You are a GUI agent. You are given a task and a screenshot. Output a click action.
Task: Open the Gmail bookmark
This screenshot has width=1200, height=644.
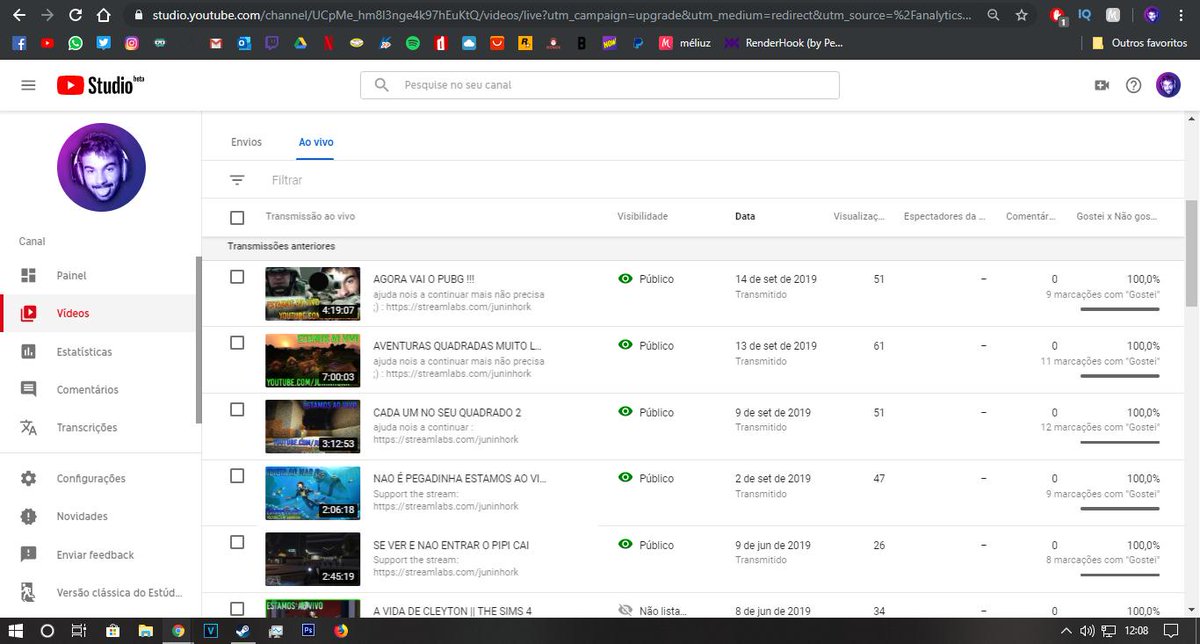pos(218,44)
